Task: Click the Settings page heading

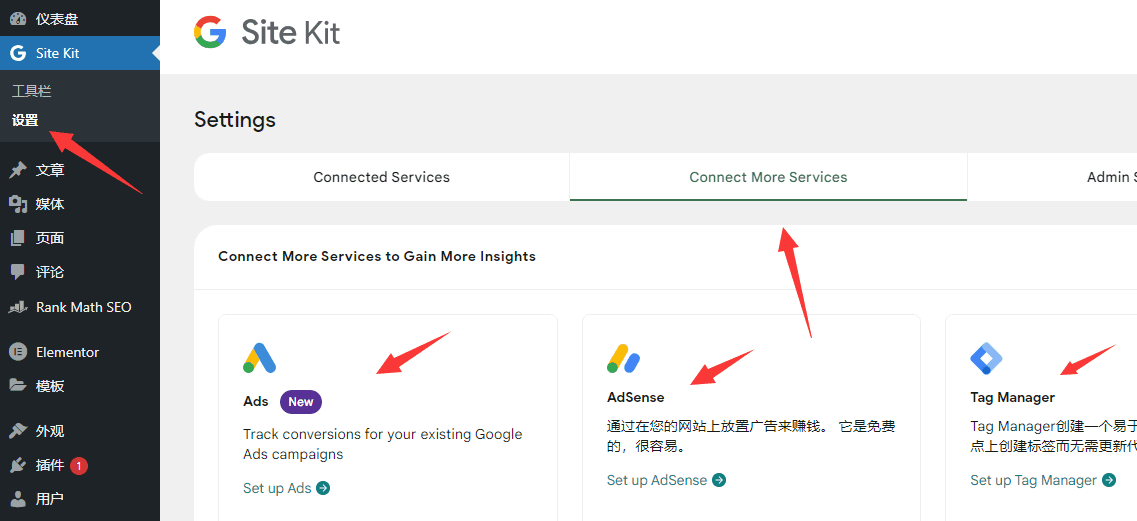Action: [x=235, y=119]
